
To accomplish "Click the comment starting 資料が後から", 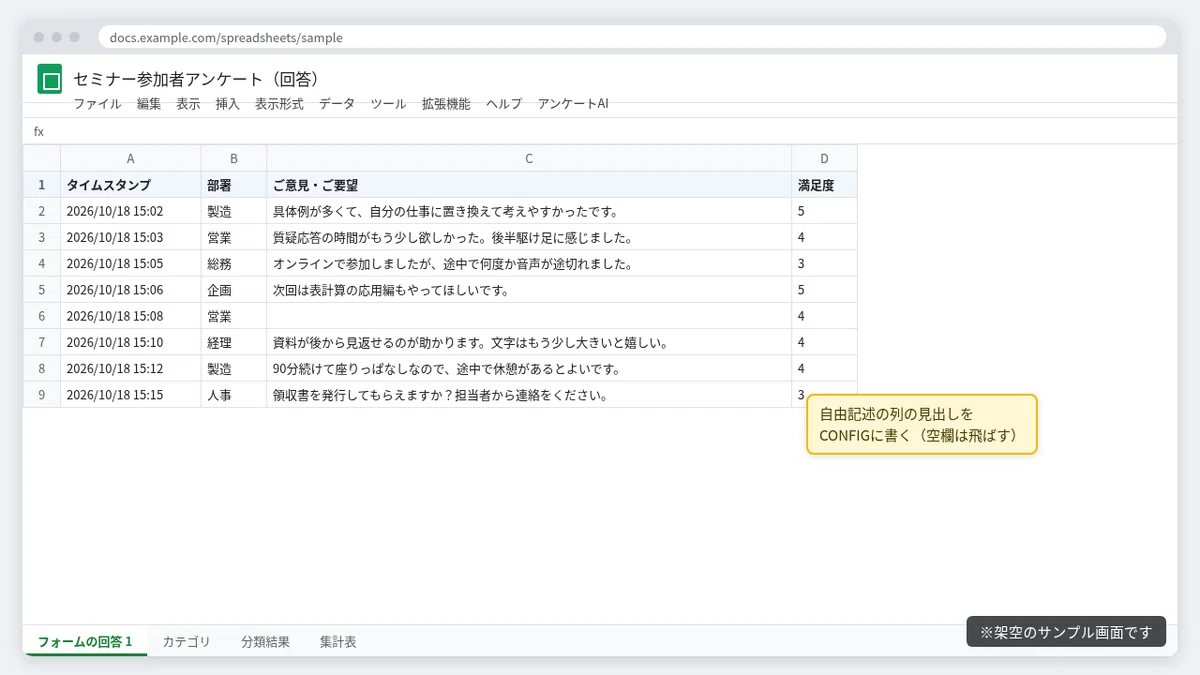I will (x=529, y=342).
